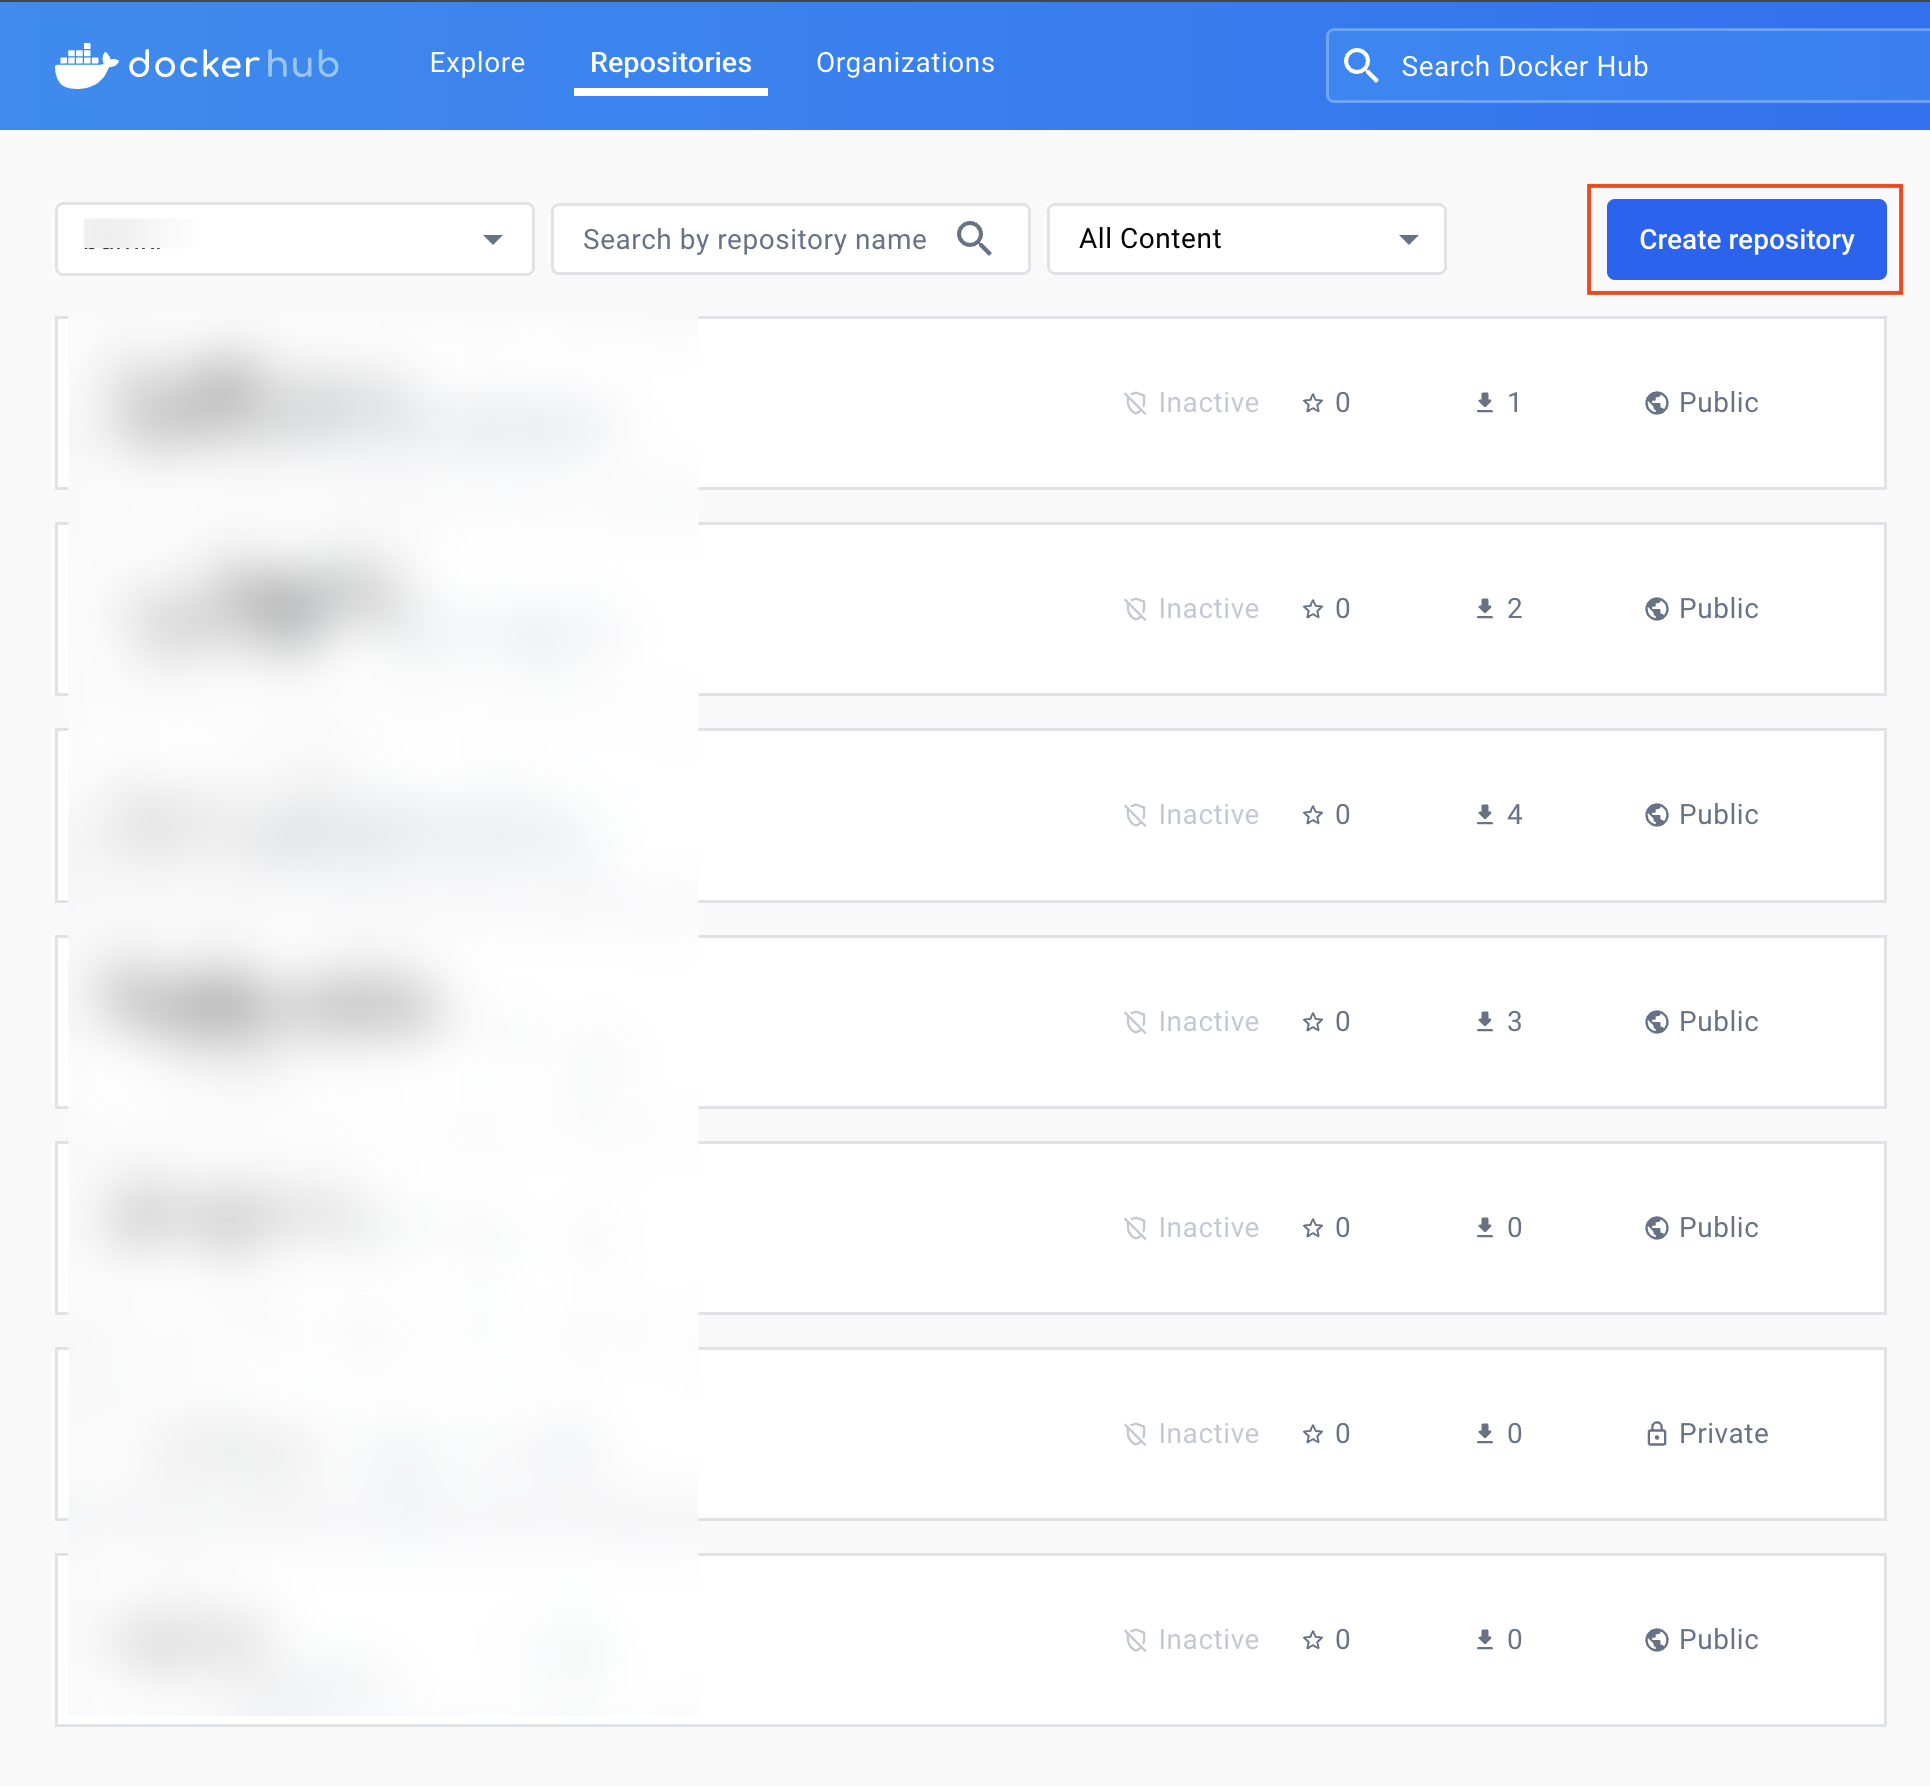
Task: Click the Inactive shield icon on the Private repository
Action: click(1135, 1434)
